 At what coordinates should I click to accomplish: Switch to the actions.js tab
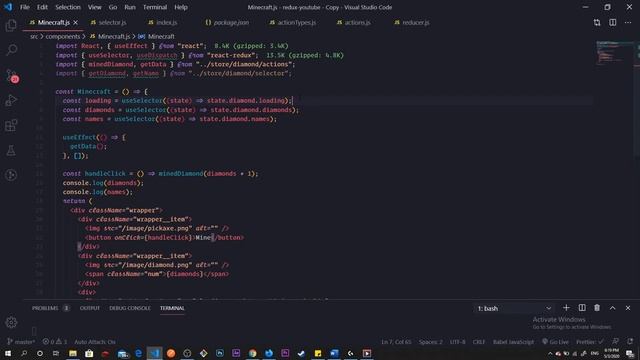354,22
